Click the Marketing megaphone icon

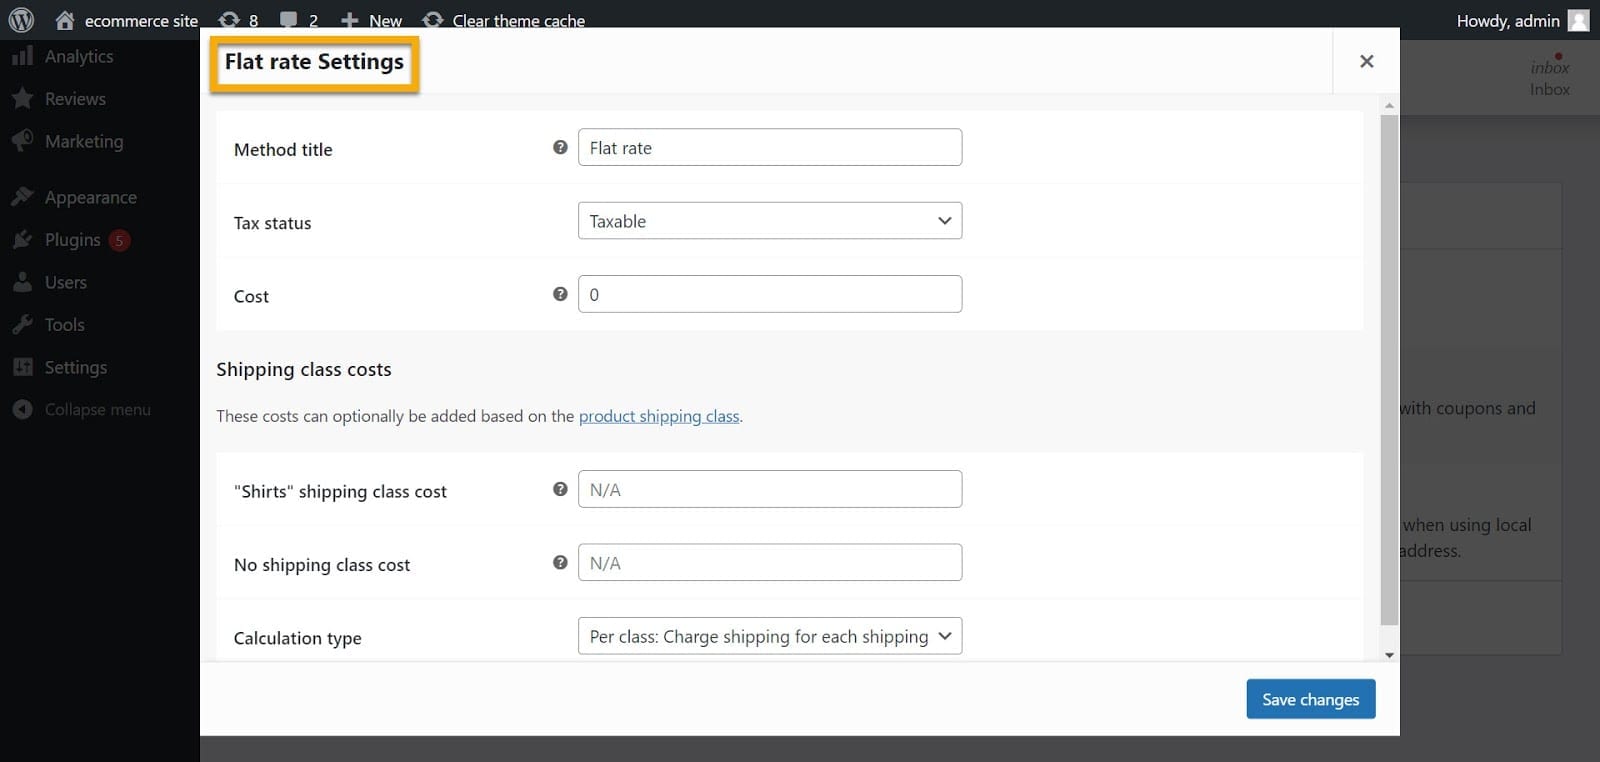22,141
